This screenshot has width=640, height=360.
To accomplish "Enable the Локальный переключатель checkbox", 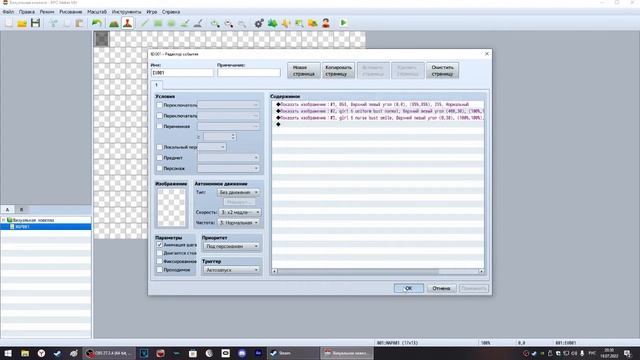I will pyautogui.click(x=160, y=147).
